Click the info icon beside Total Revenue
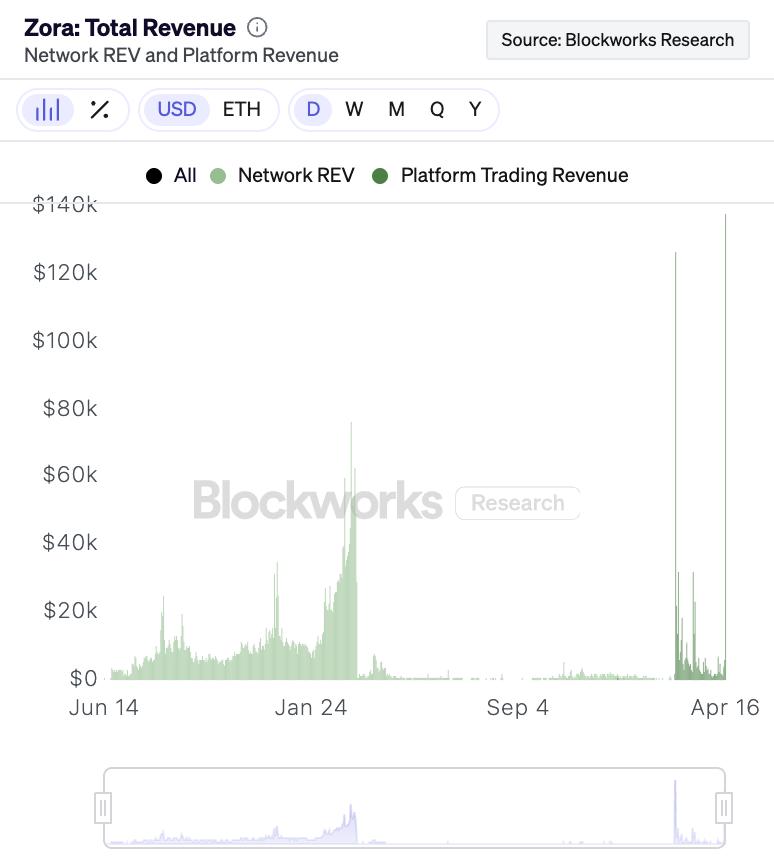Image resolution: width=774 pixels, height=856 pixels. [x=257, y=28]
